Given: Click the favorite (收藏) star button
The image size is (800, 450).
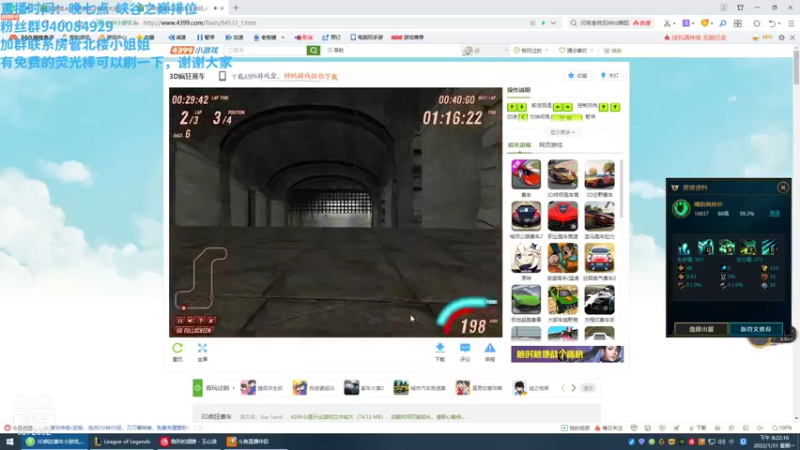Looking at the screenshot, I should click(x=578, y=76).
